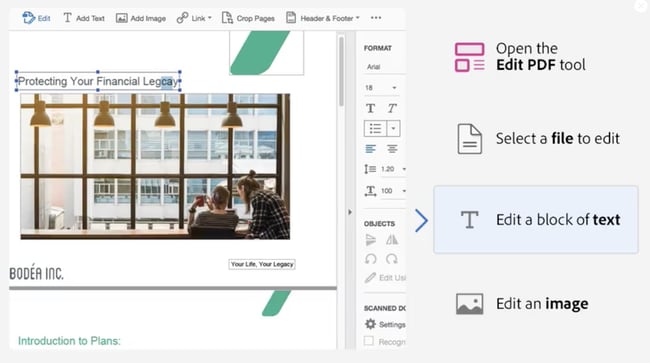Screen dimensions: 650x363
Task: Apply italic text formatting
Action: 392,109
